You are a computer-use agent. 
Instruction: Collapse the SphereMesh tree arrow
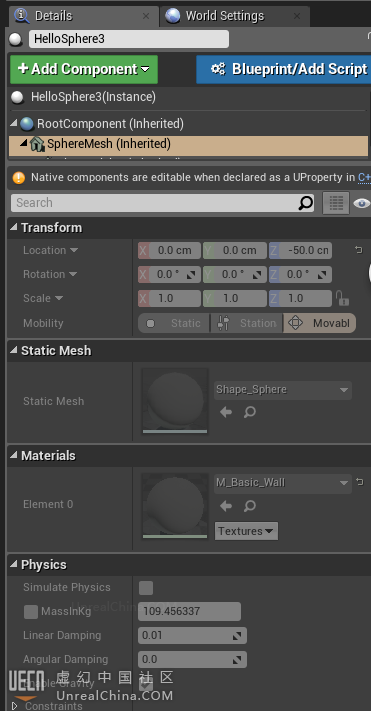[x=24, y=143]
